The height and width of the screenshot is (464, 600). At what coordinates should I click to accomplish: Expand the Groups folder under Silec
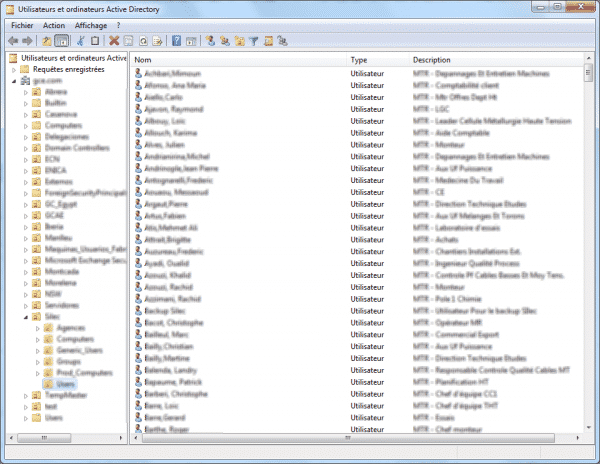[x=38, y=362]
